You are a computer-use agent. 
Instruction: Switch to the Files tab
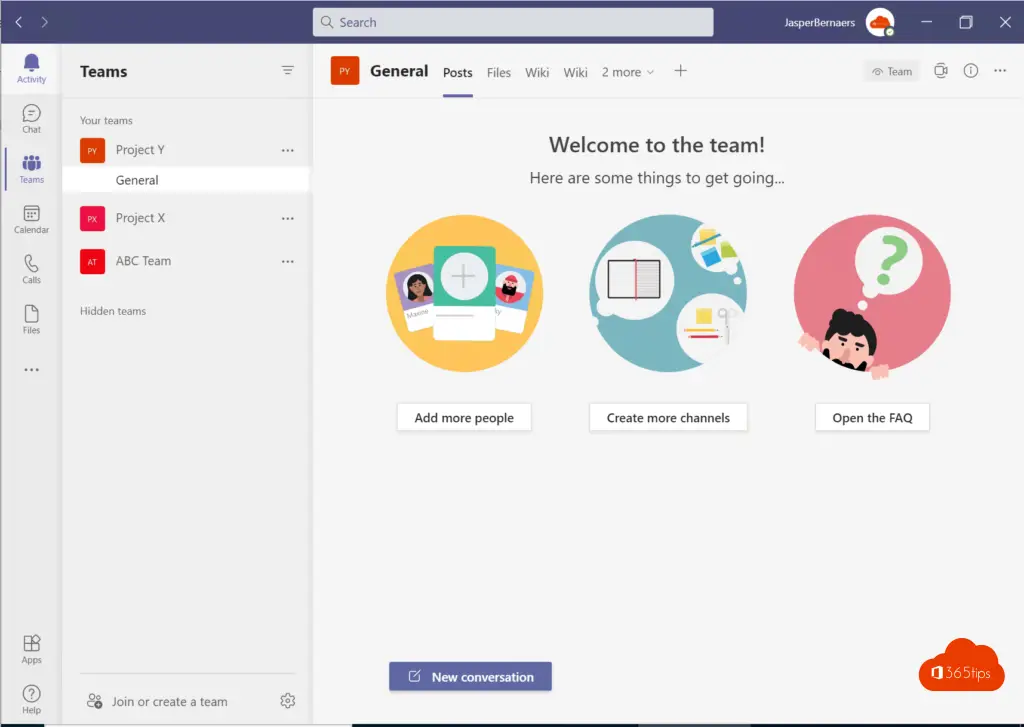[x=499, y=72]
